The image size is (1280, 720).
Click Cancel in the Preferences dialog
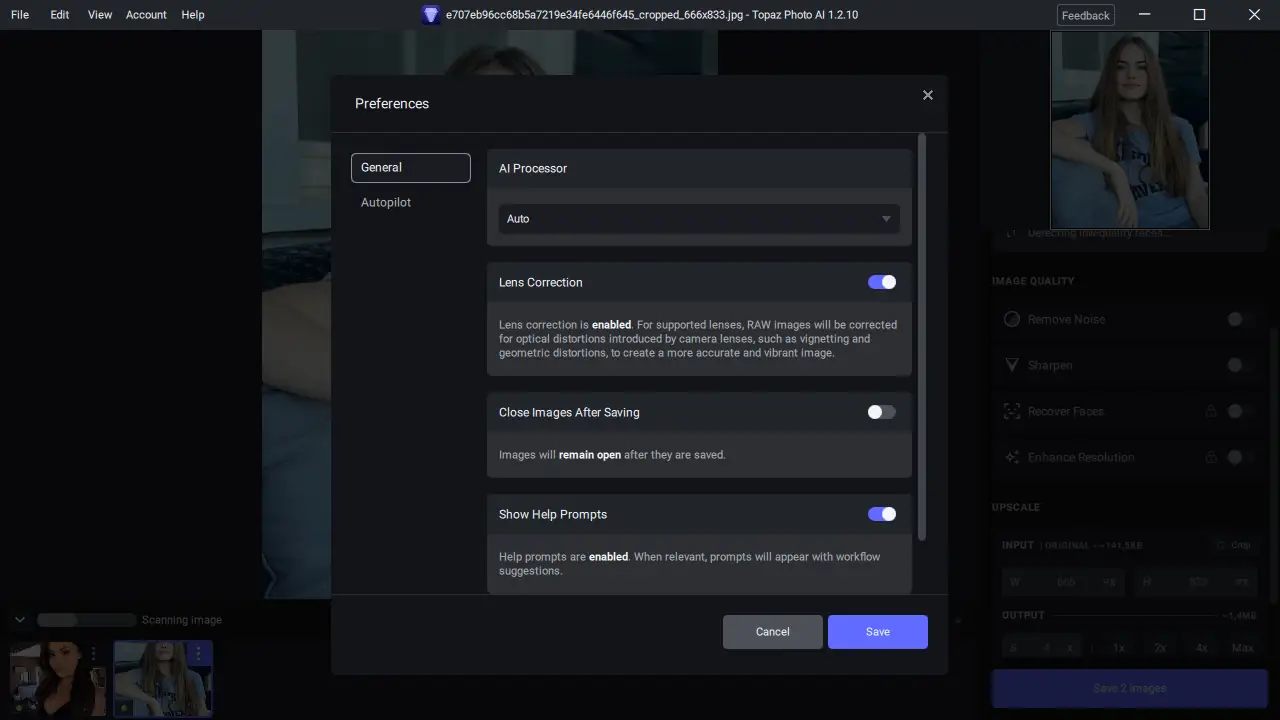click(773, 632)
